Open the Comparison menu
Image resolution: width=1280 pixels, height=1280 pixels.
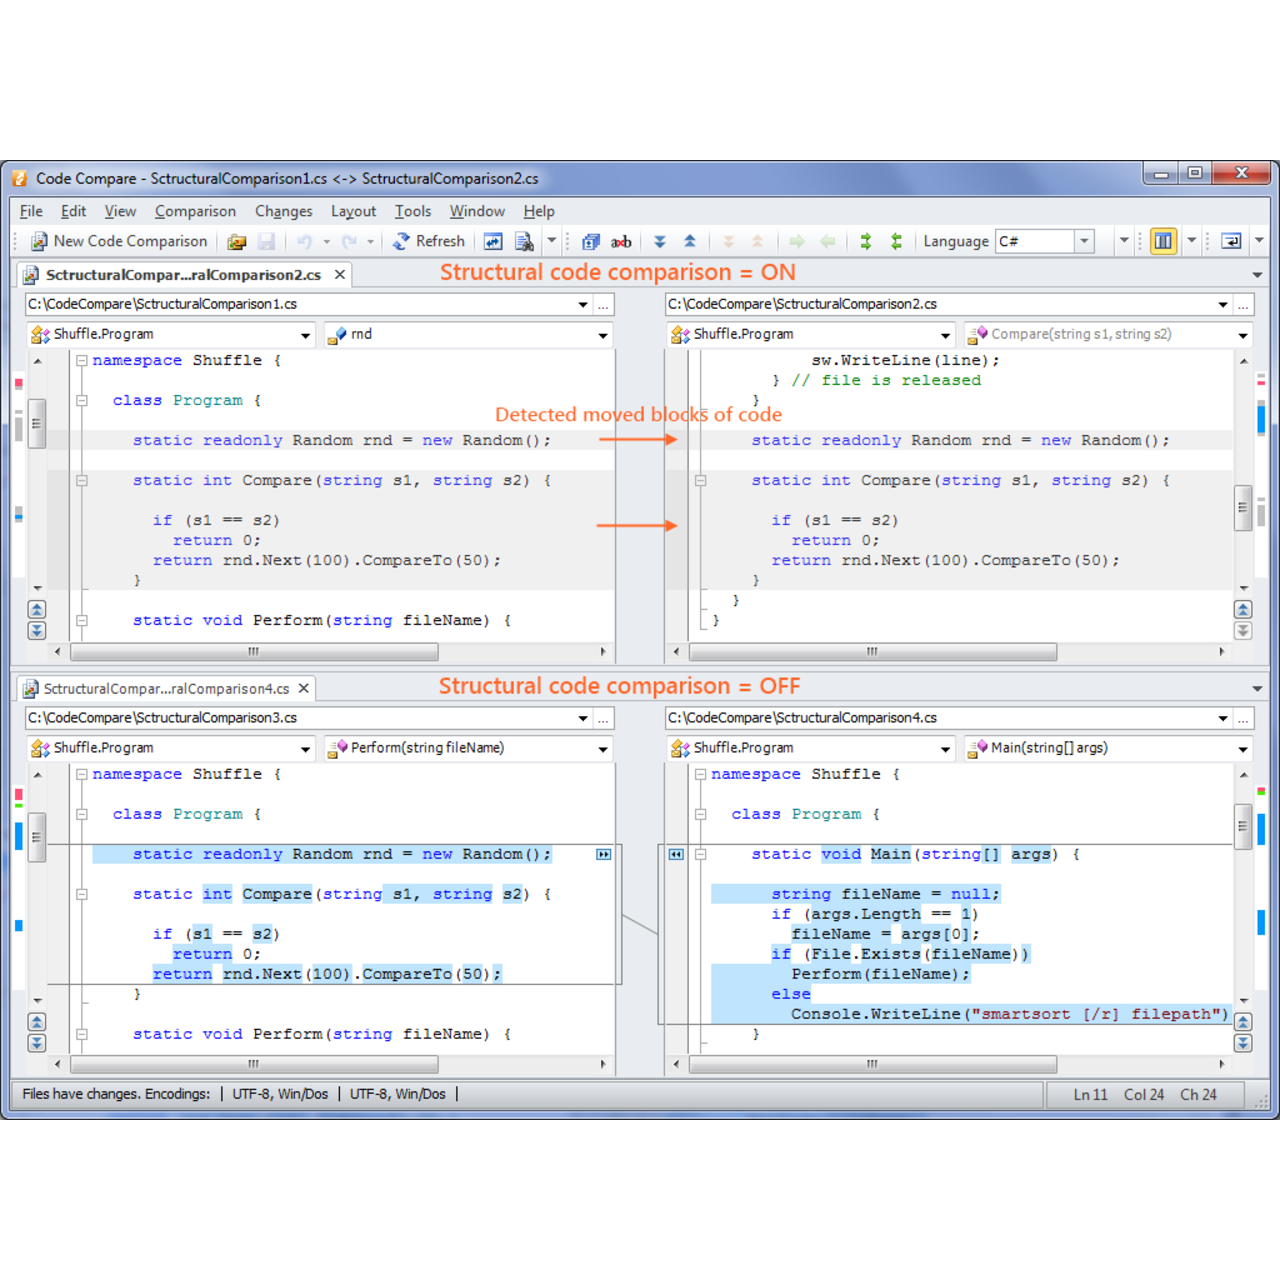coord(196,211)
